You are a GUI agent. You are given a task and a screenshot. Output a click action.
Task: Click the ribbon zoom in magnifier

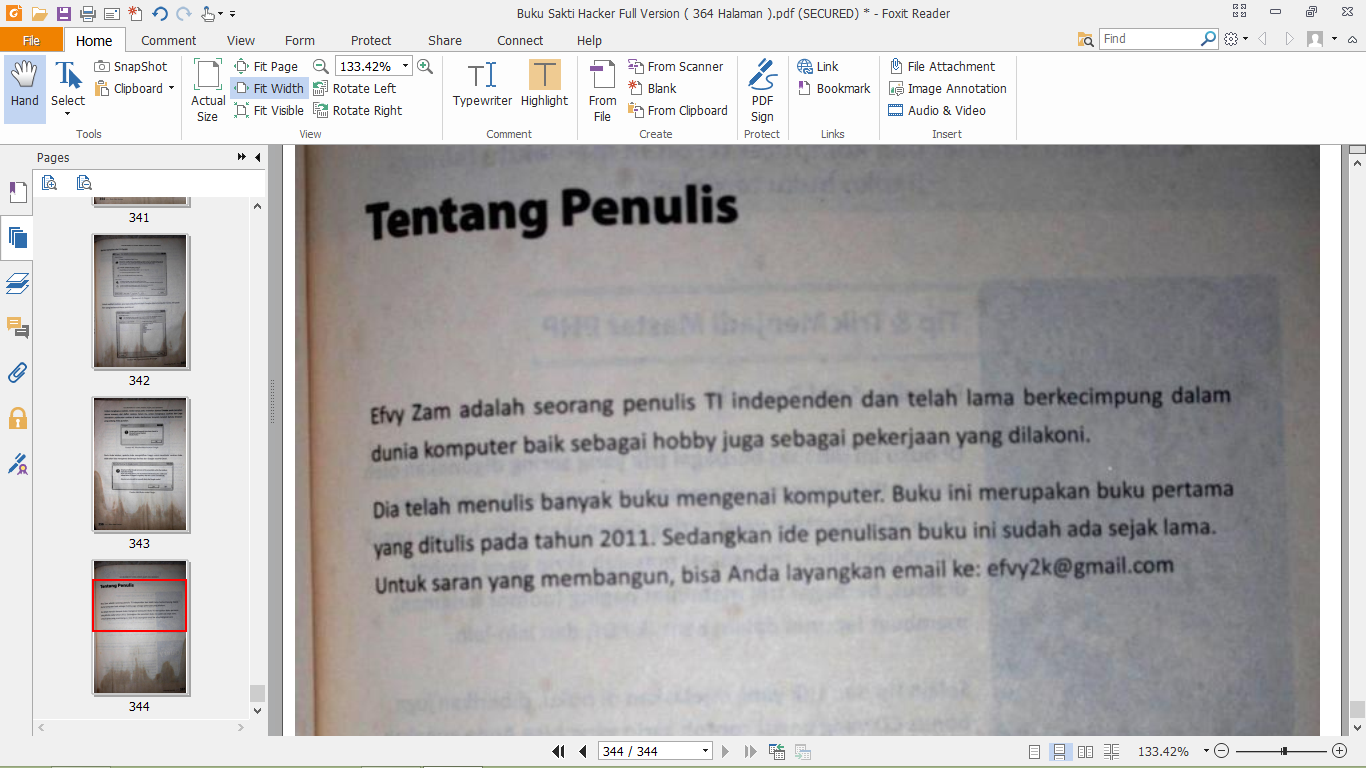point(425,66)
